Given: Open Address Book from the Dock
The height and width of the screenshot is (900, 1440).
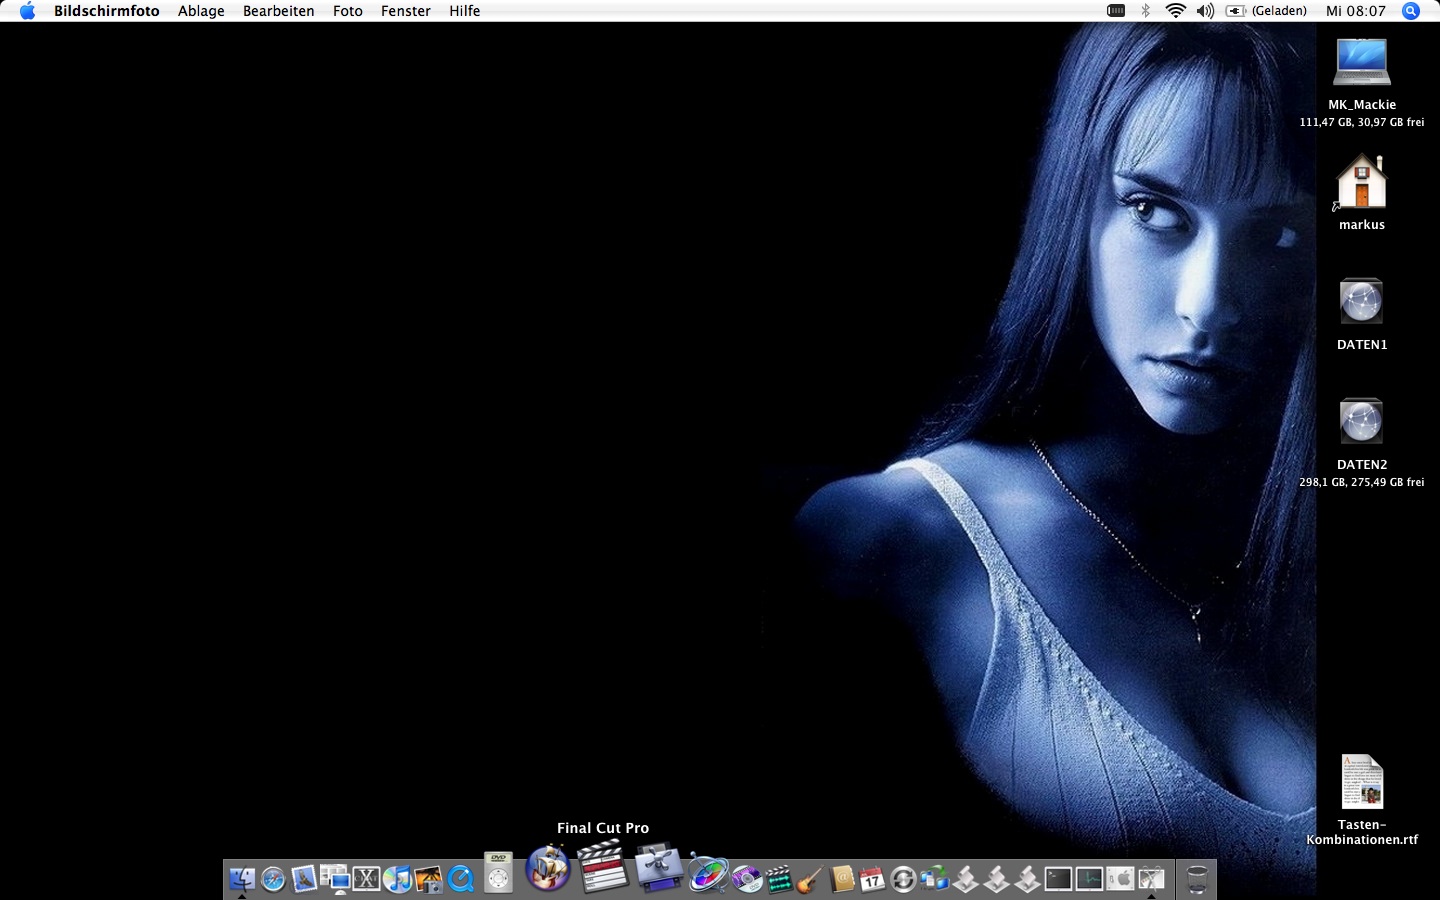Looking at the screenshot, I should click(x=842, y=879).
